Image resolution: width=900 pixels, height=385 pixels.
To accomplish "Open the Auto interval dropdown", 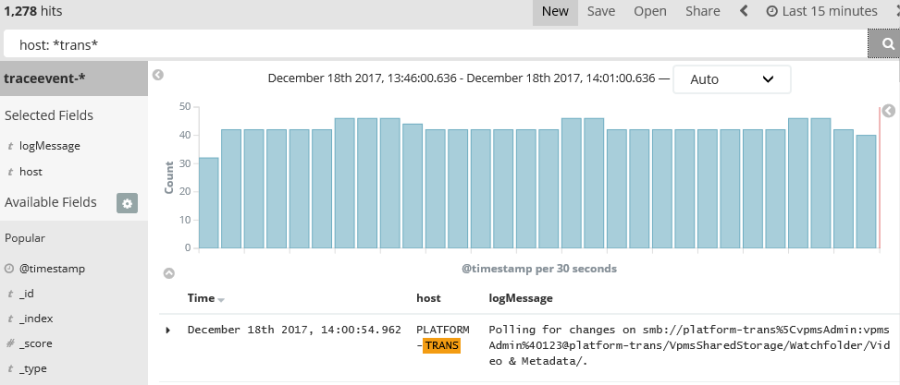I will 732,79.
